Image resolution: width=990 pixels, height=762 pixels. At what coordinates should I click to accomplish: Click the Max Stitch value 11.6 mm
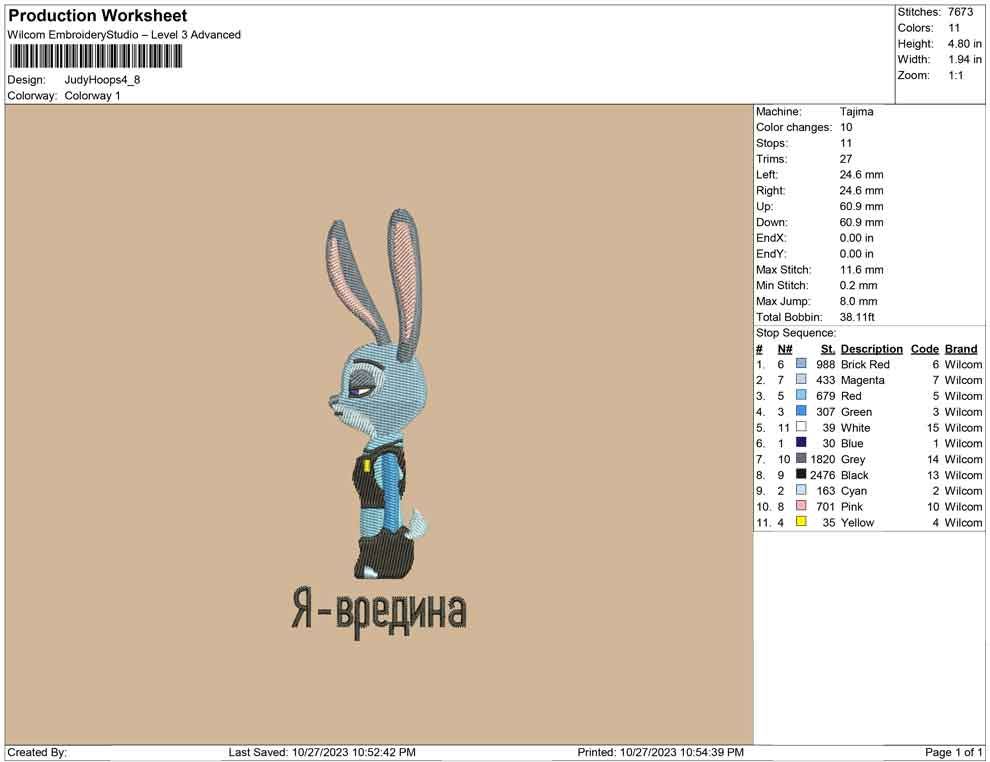(x=861, y=270)
